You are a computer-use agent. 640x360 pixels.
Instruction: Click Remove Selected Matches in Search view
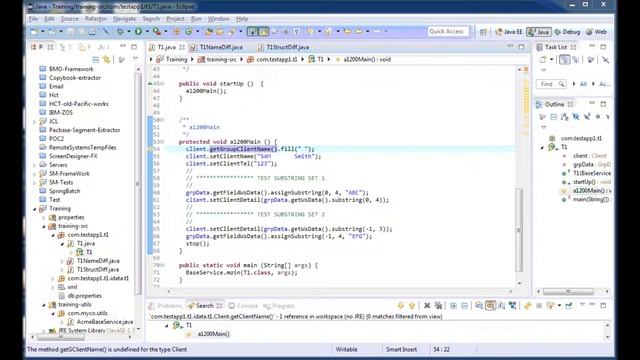point(427,305)
